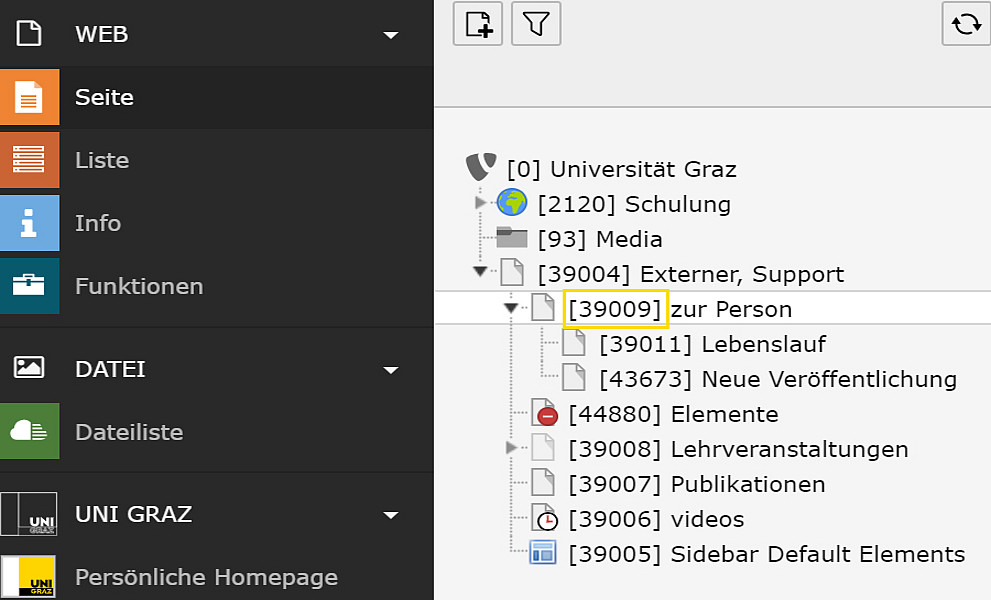Open the green Dateiliste icon
The image size is (991, 600).
click(30, 431)
